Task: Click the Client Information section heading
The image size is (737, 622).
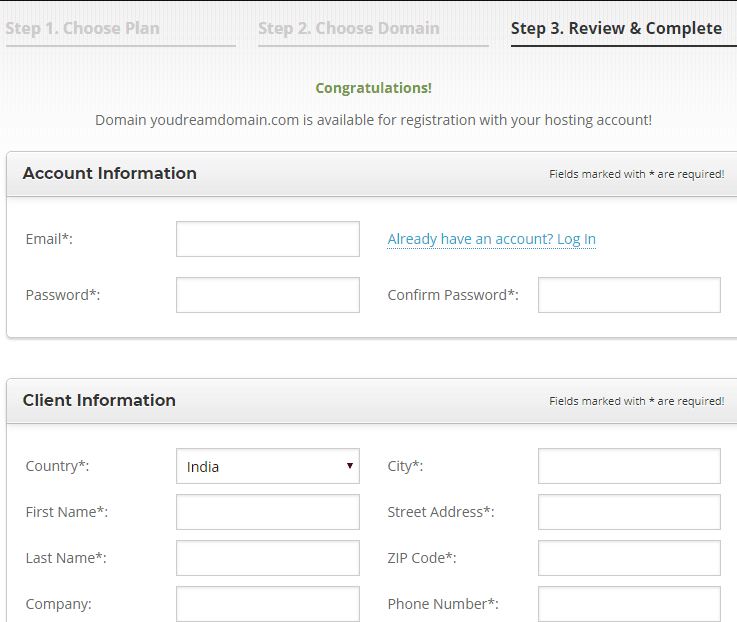Action: point(99,400)
